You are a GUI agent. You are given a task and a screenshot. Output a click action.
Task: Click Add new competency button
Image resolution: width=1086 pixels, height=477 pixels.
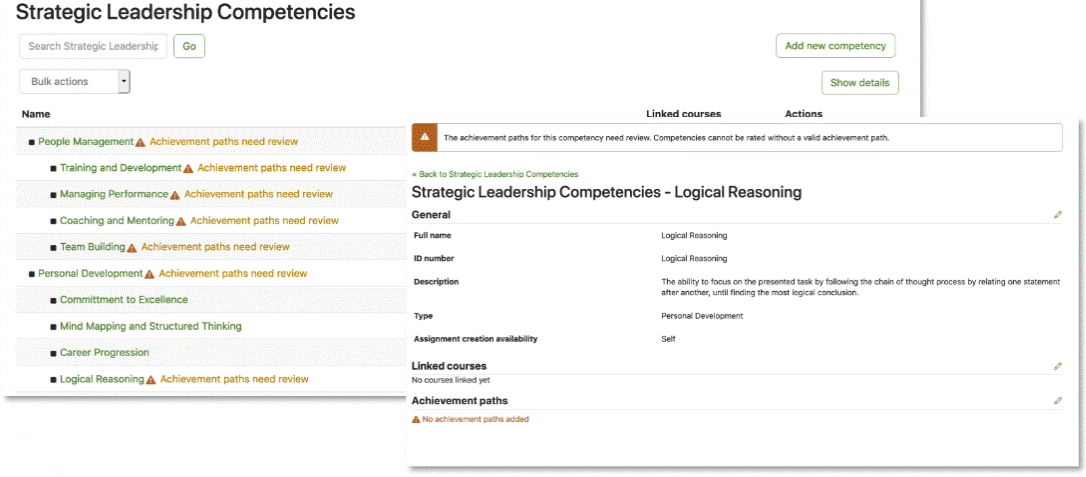click(x=835, y=46)
